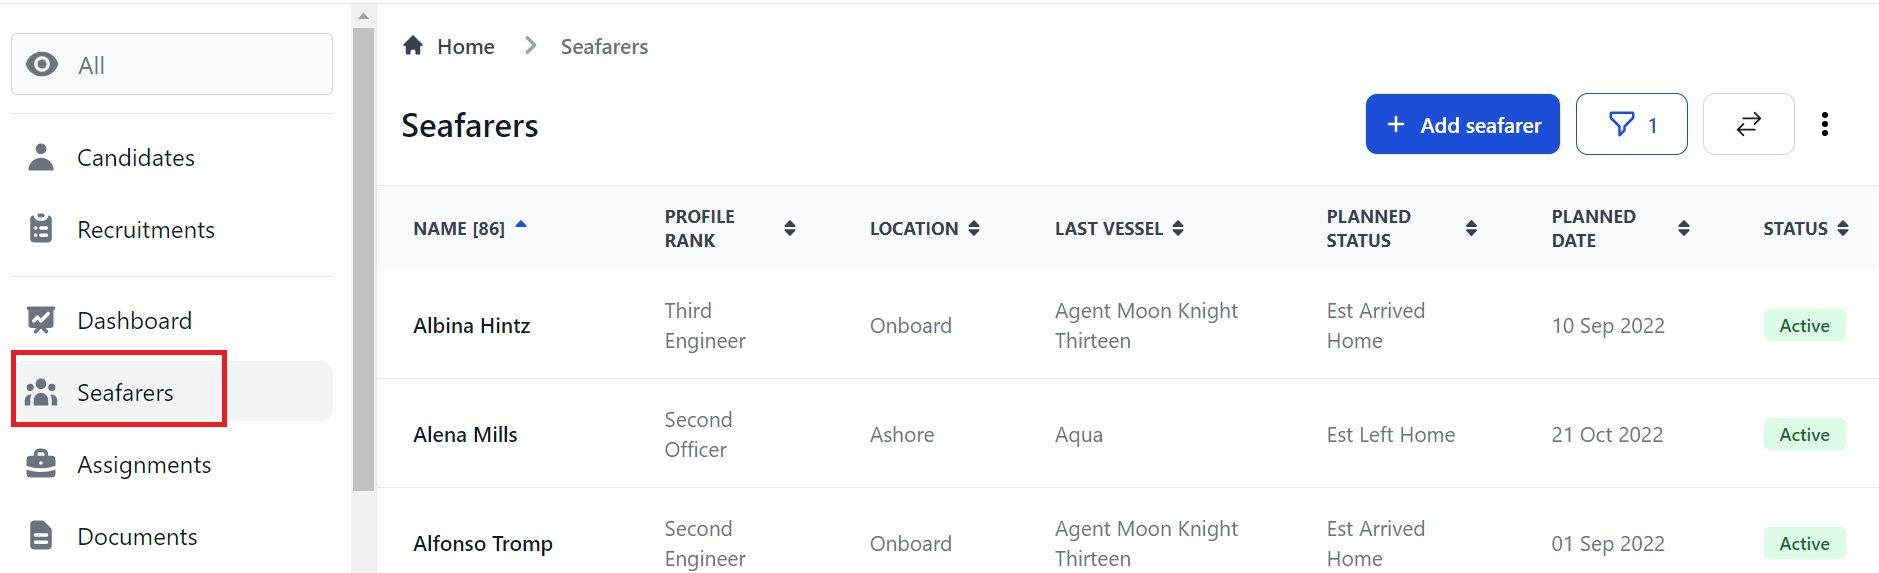The height and width of the screenshot is (573, 1879).
Task: Click the sidebar vertical scrollbar
Action: (363, 260)
